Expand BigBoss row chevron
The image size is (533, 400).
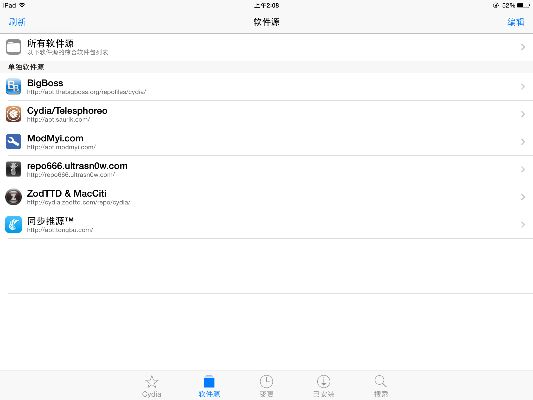coord(523,86)
